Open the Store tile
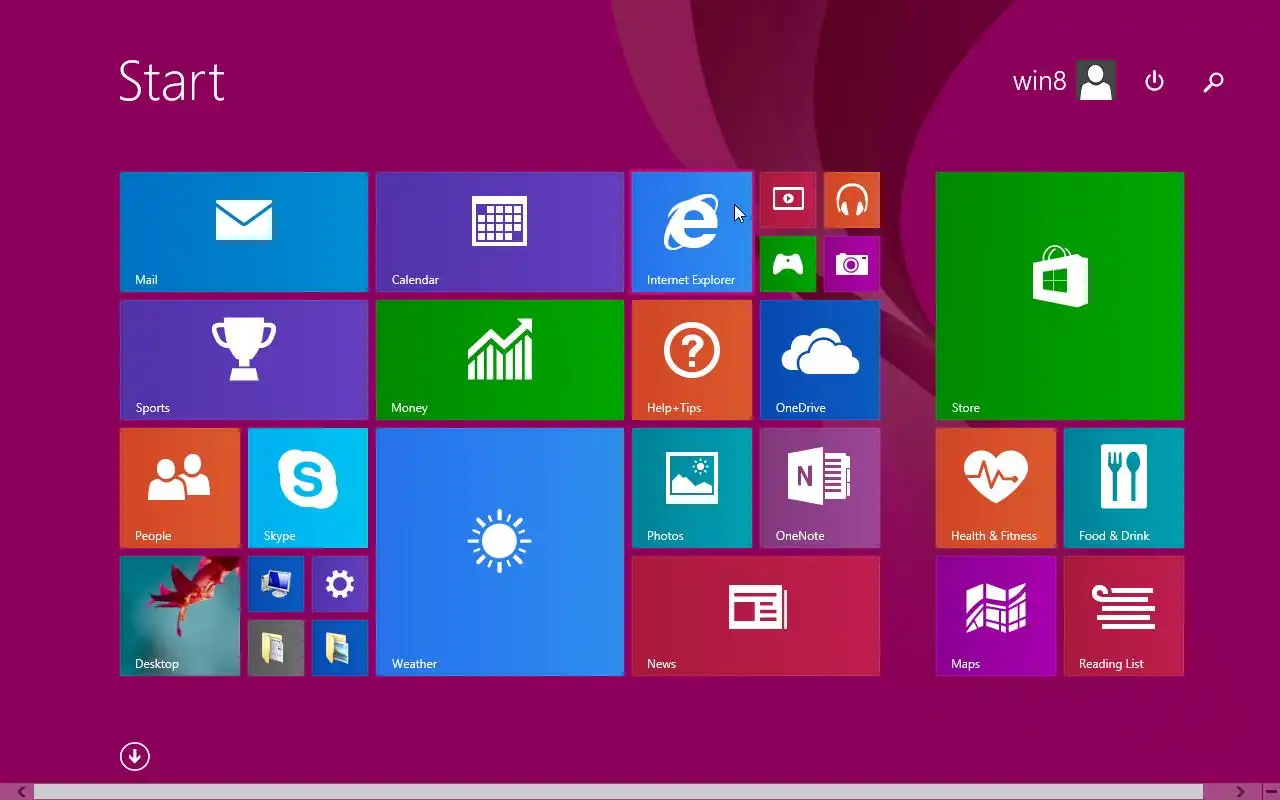1280x800 pixels. (1060, 296)
